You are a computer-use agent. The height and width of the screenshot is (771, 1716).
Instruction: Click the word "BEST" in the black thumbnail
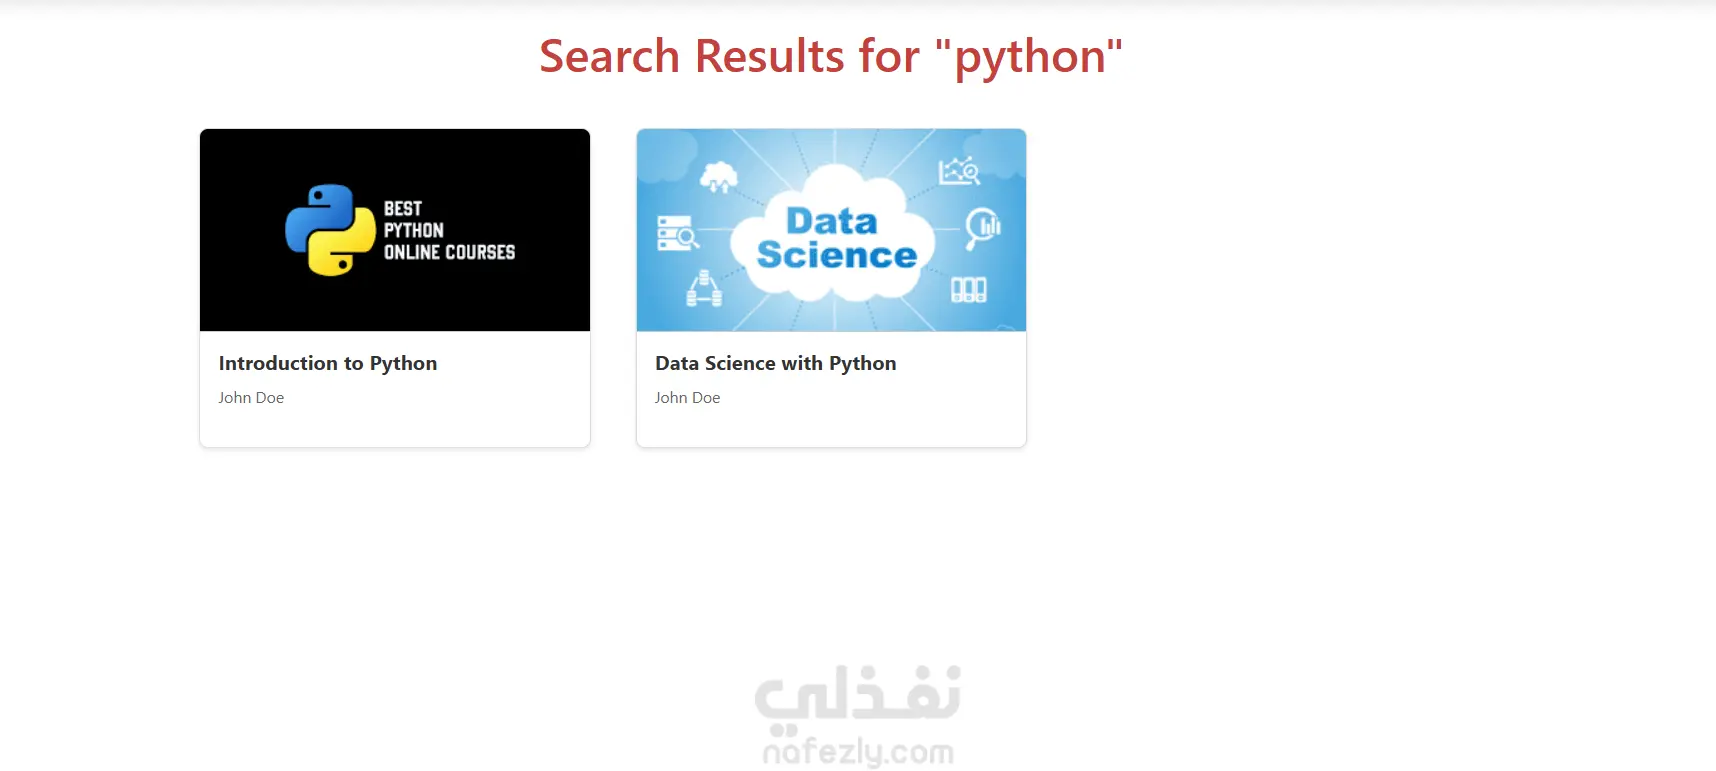[403, 209]
